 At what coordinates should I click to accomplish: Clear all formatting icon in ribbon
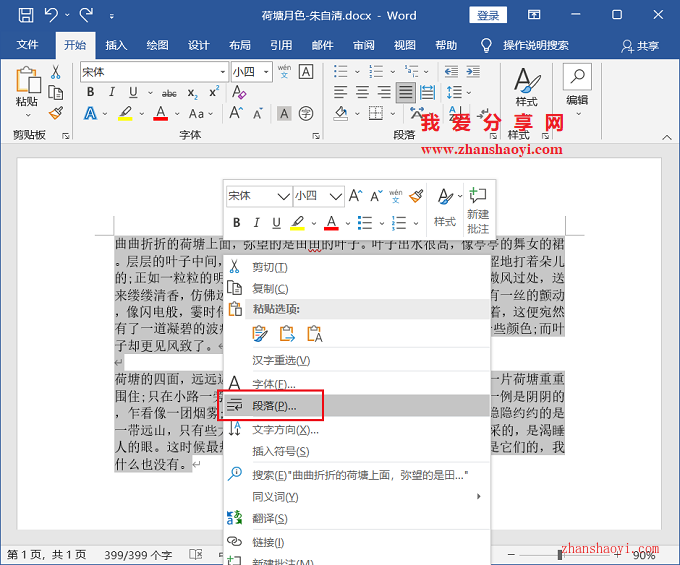(239, 92)
